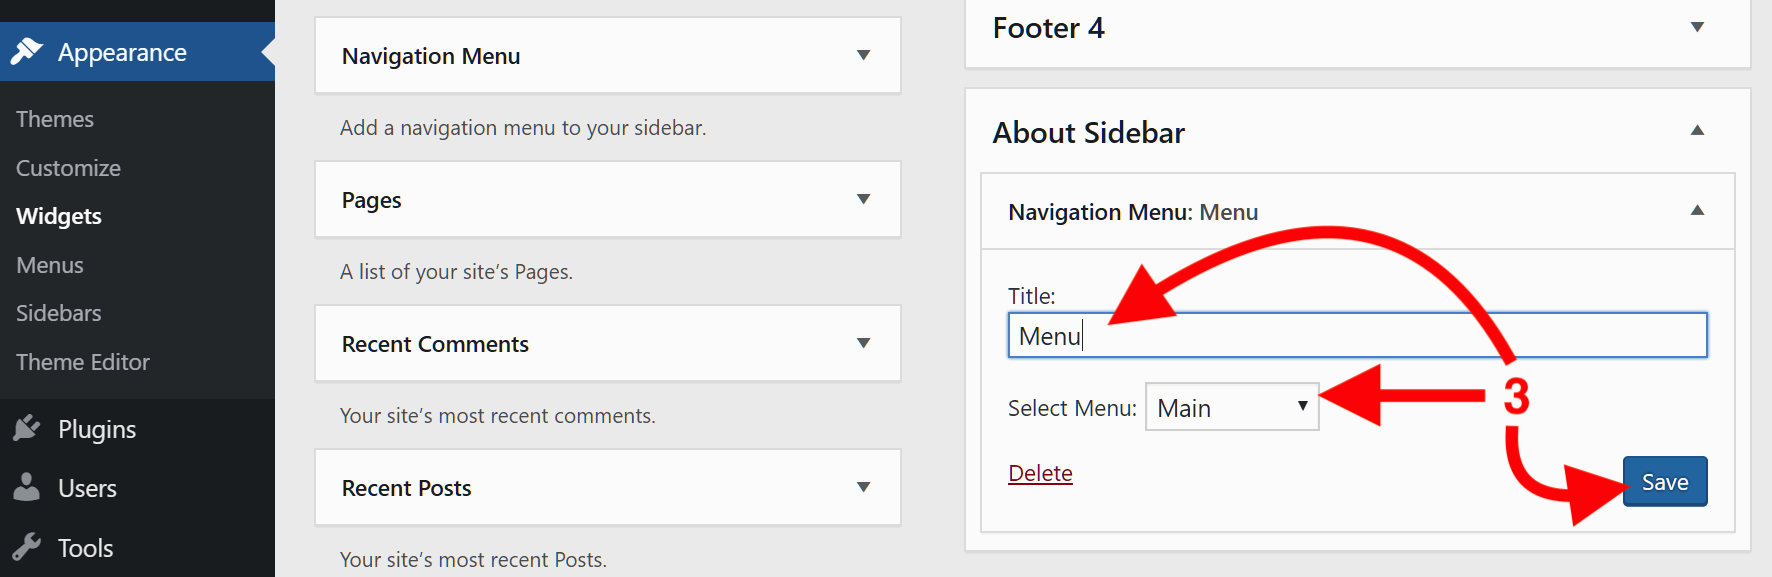The width and height of the screenshot is (1772, 577).
Task: Open the Menus page
Action: [49, 264]
